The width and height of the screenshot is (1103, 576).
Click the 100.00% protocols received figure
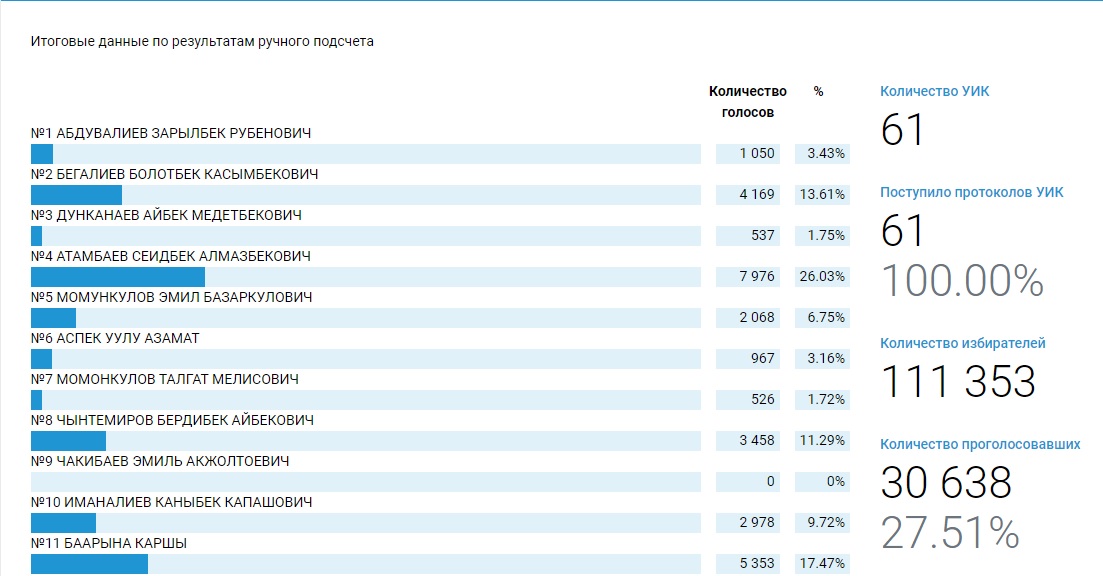pos(961,281)
